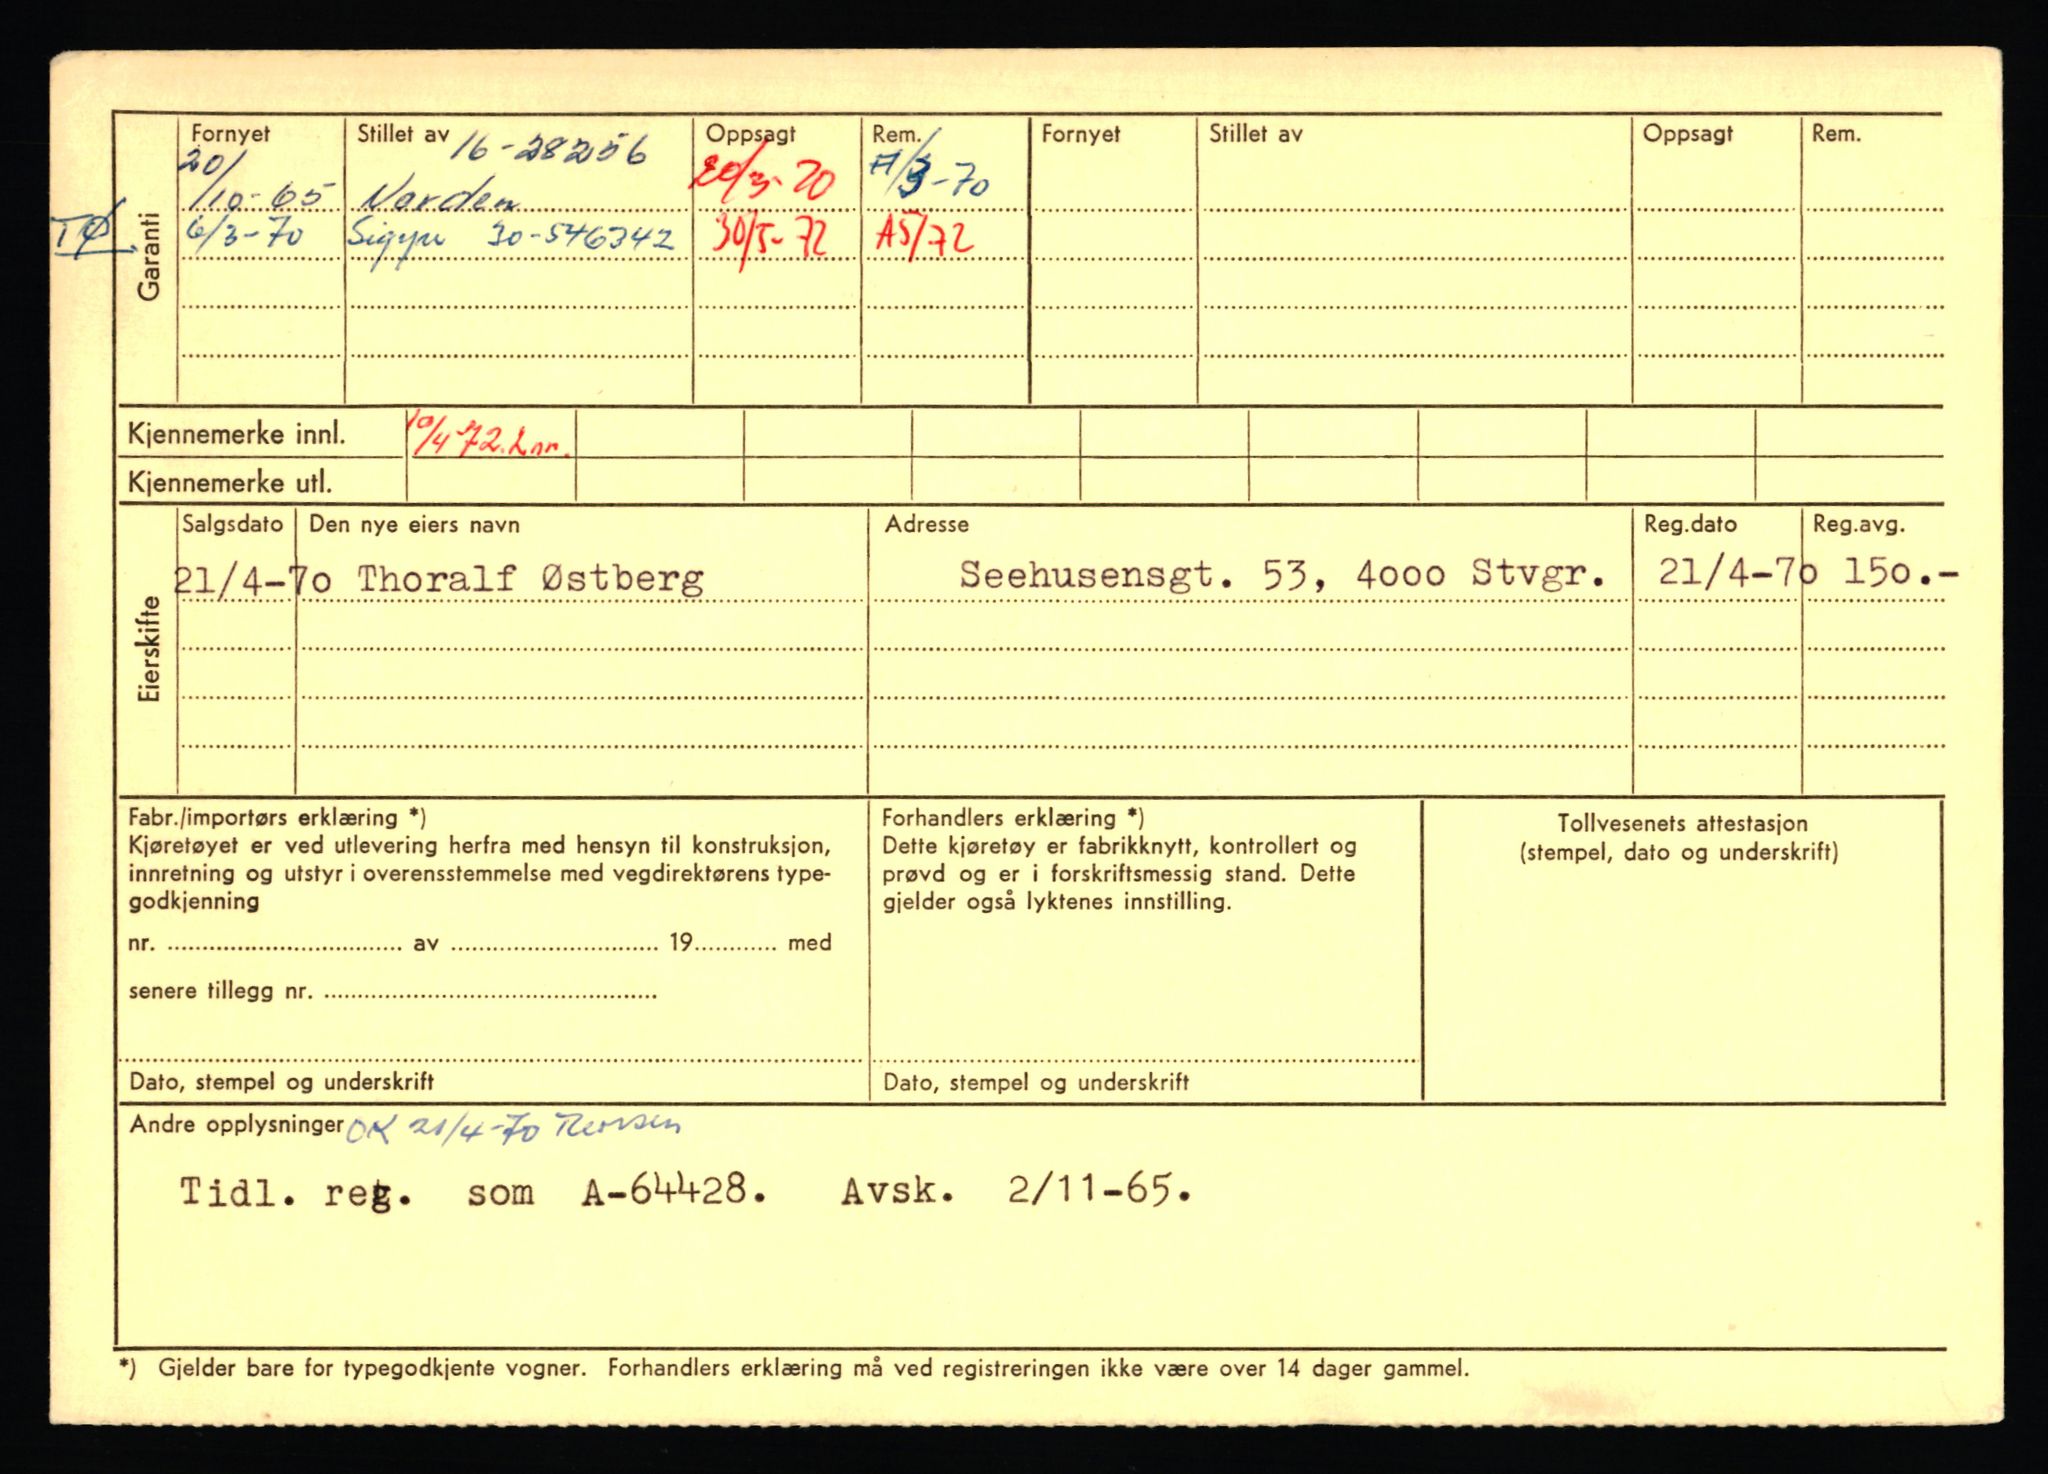This screenshot has width=2048, height=1474.
Task: Click the 'Reg.avg.' column header
Action: point(1859,524)
